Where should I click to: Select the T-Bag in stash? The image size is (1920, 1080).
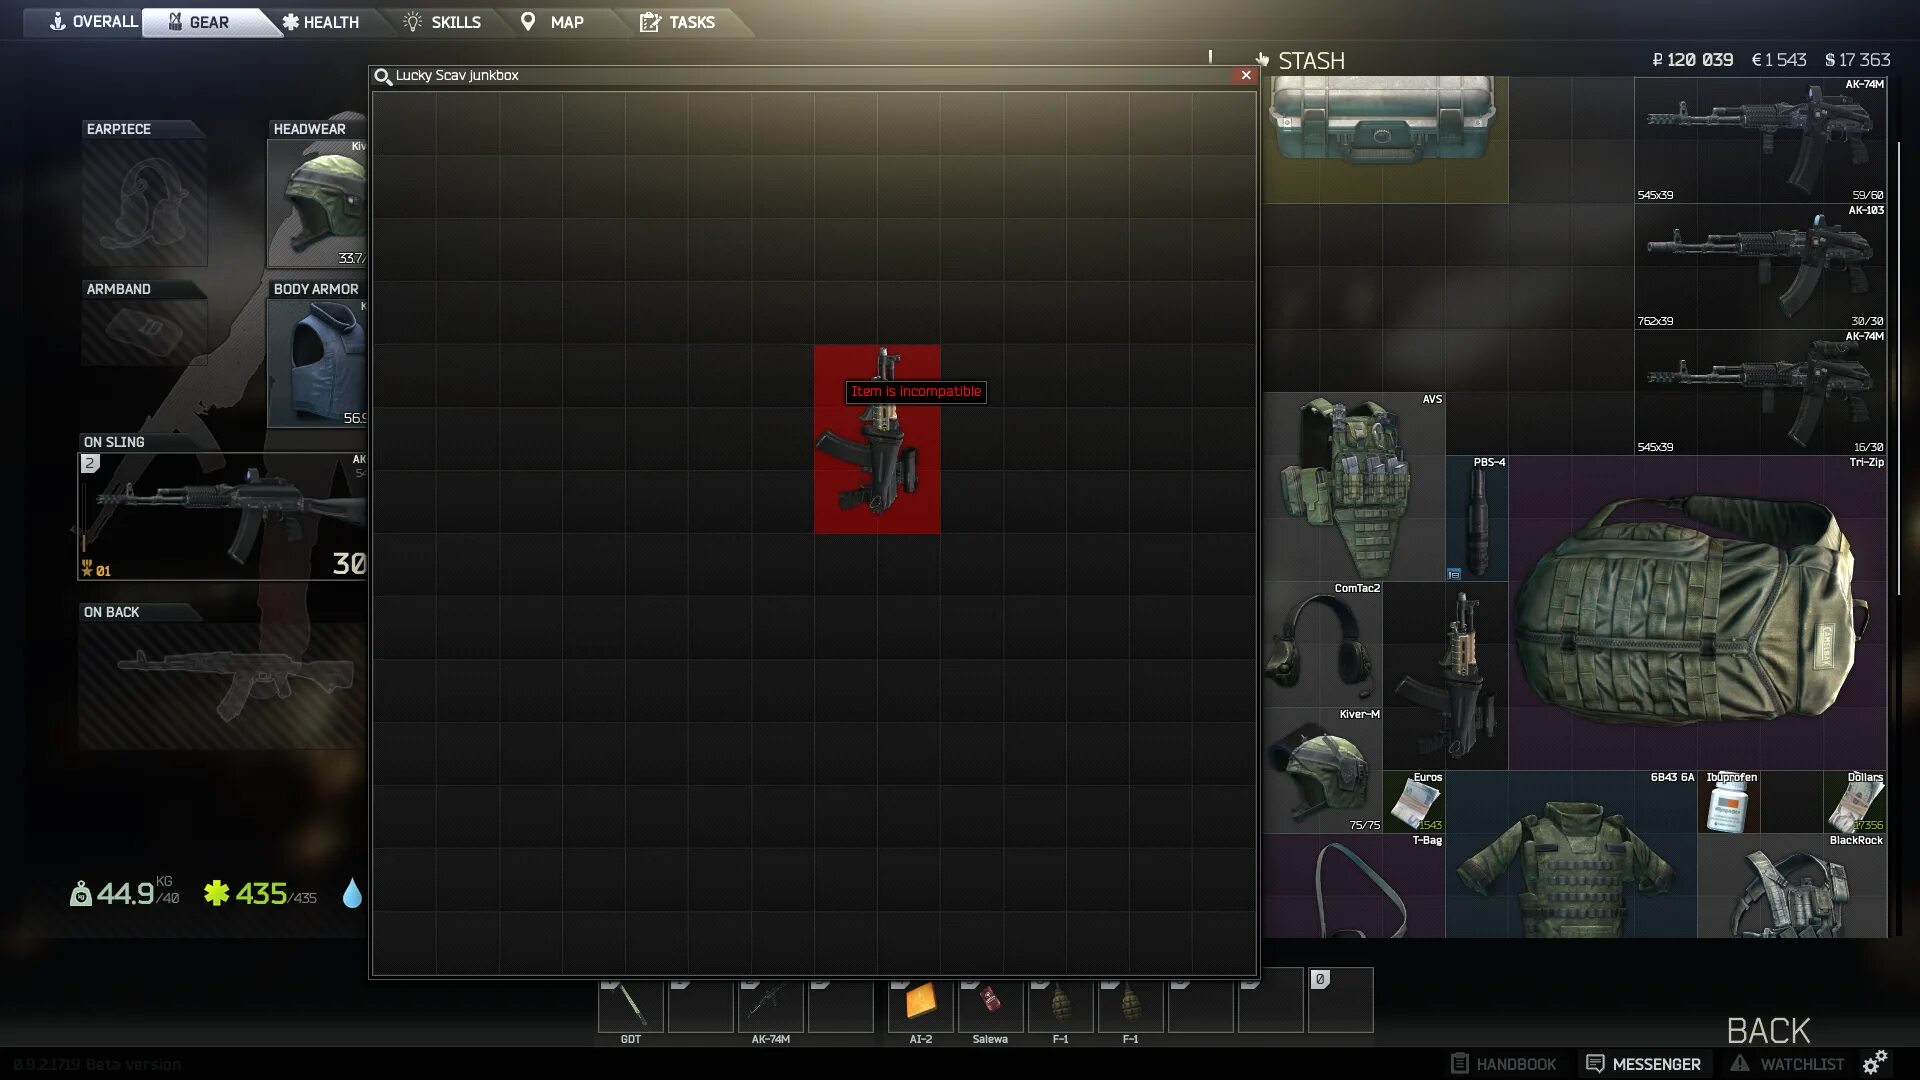[x=1353, y=886]
